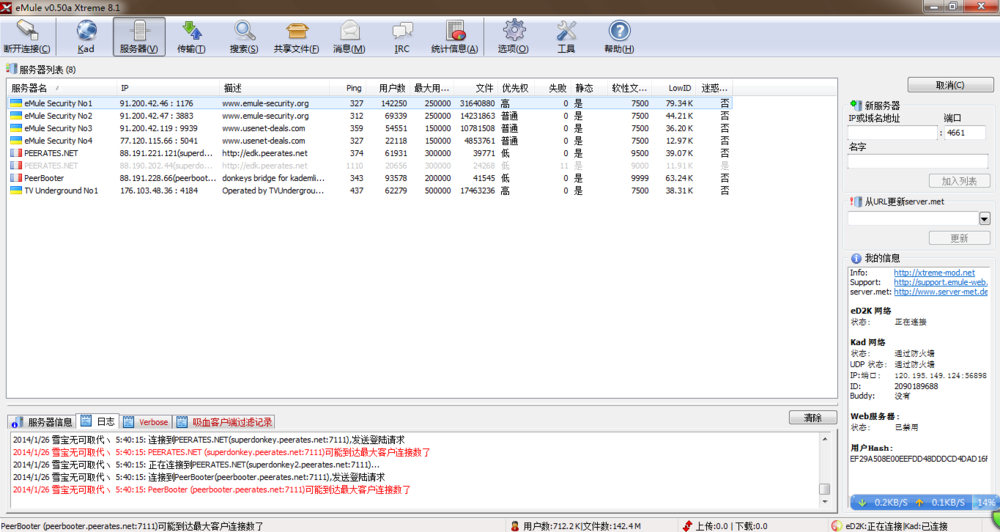This screenshot has height=532, width=1000.
Task: Open the Transfers (传输) view
Action: tap(191, 36)
